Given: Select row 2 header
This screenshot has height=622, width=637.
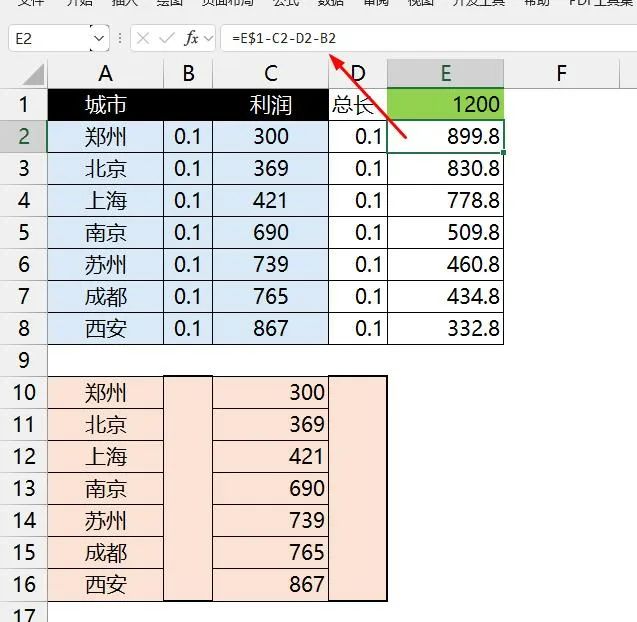Looking at the screenshot, I should (24, 136).
